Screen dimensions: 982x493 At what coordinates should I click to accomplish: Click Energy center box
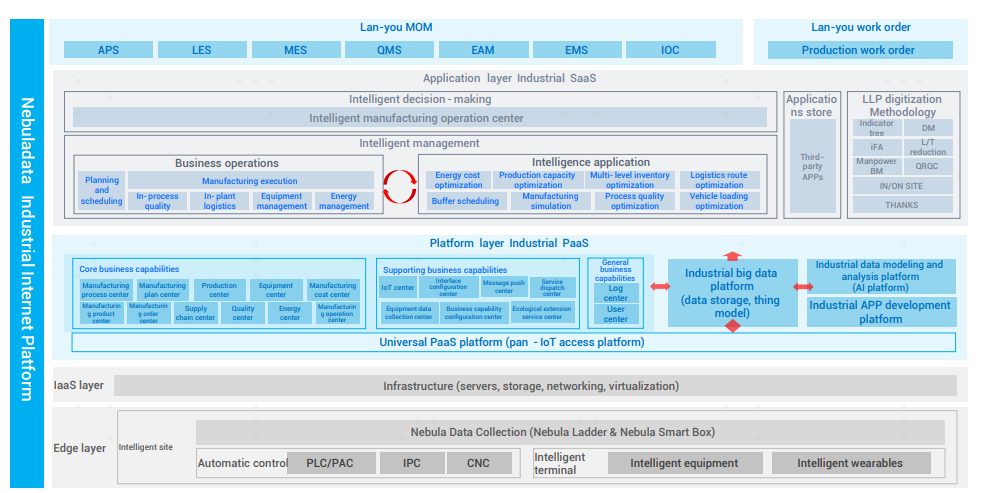click(x=290, y=313)
